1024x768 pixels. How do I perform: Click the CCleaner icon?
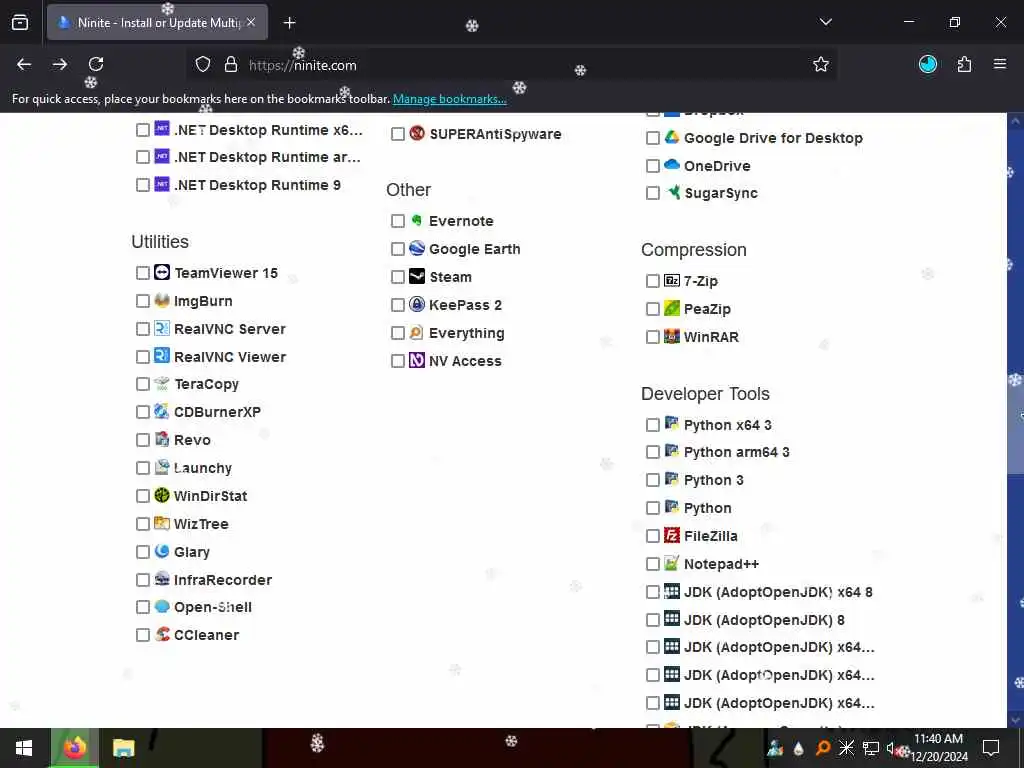pyautogui.click(x=162, y=634)
